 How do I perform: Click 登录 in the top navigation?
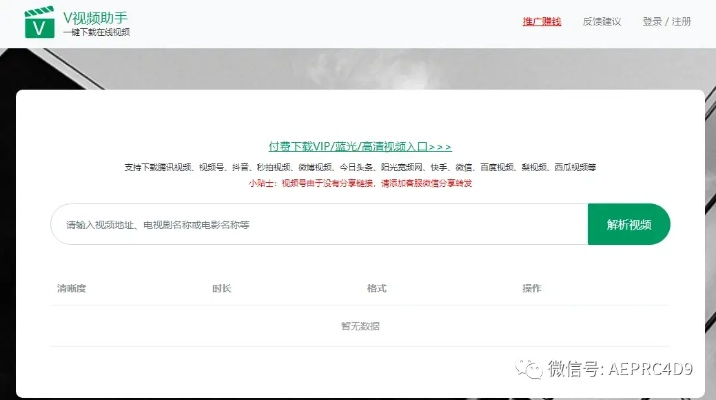[652, 21]
